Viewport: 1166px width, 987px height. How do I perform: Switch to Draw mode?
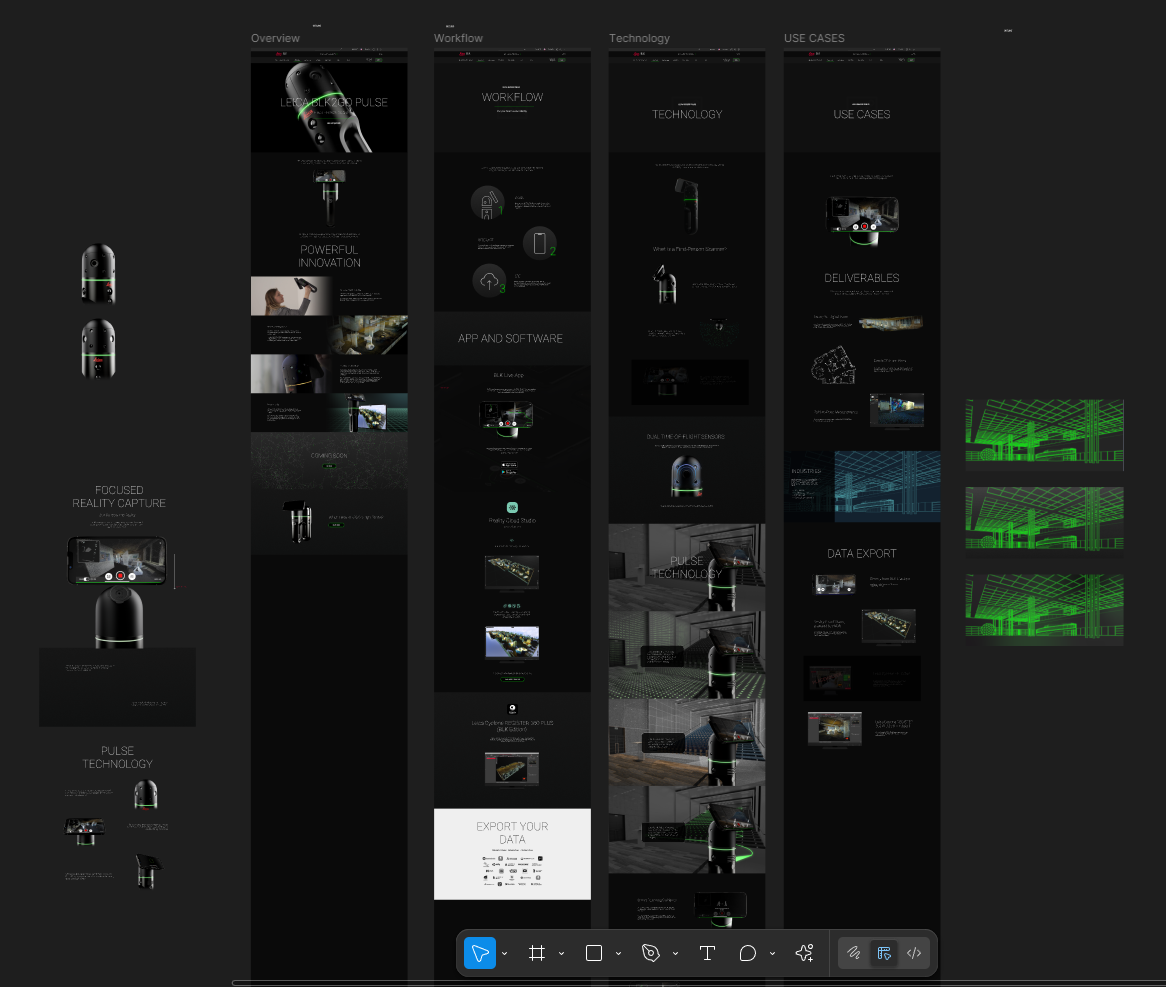click(x=855, y=953)
